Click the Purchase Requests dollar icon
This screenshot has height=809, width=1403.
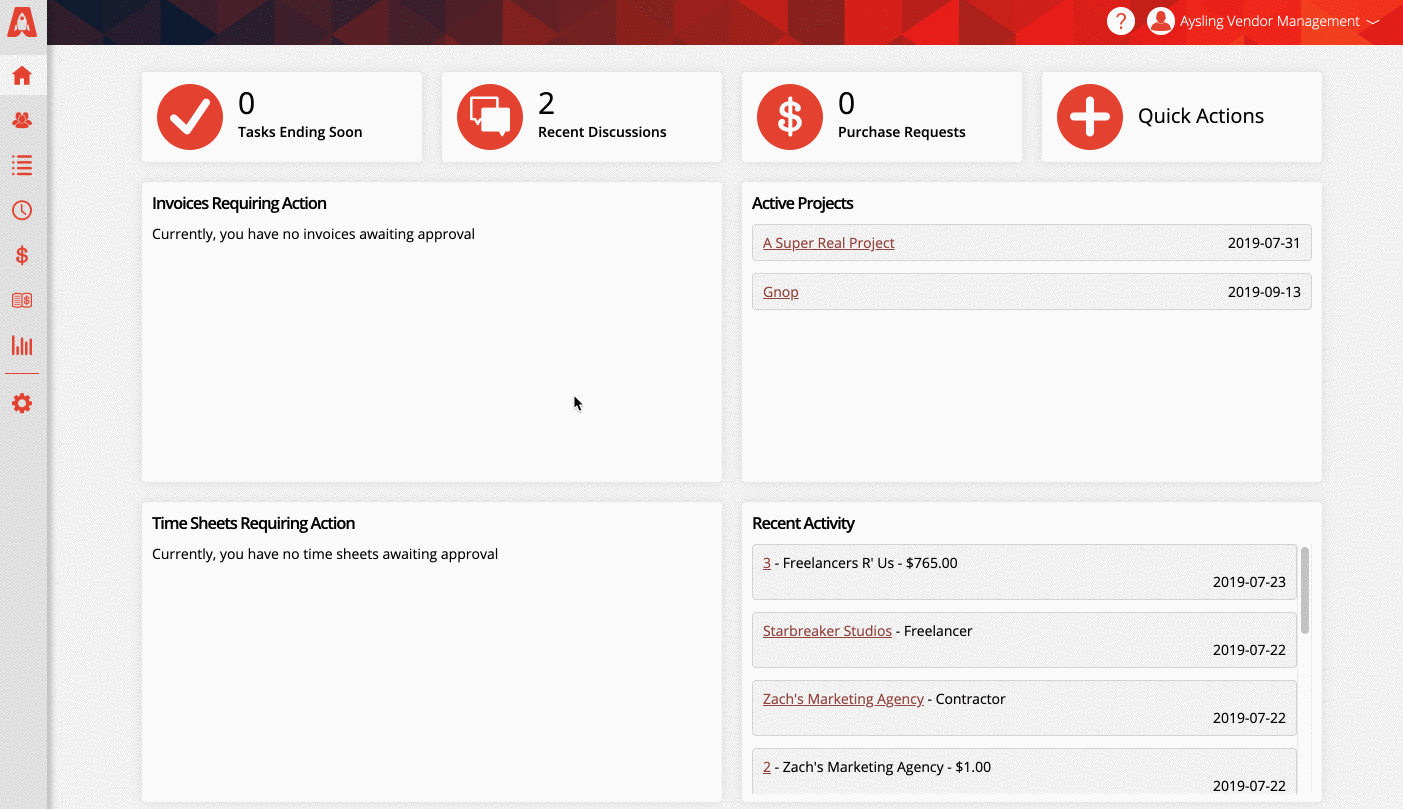tap(790, 117)
